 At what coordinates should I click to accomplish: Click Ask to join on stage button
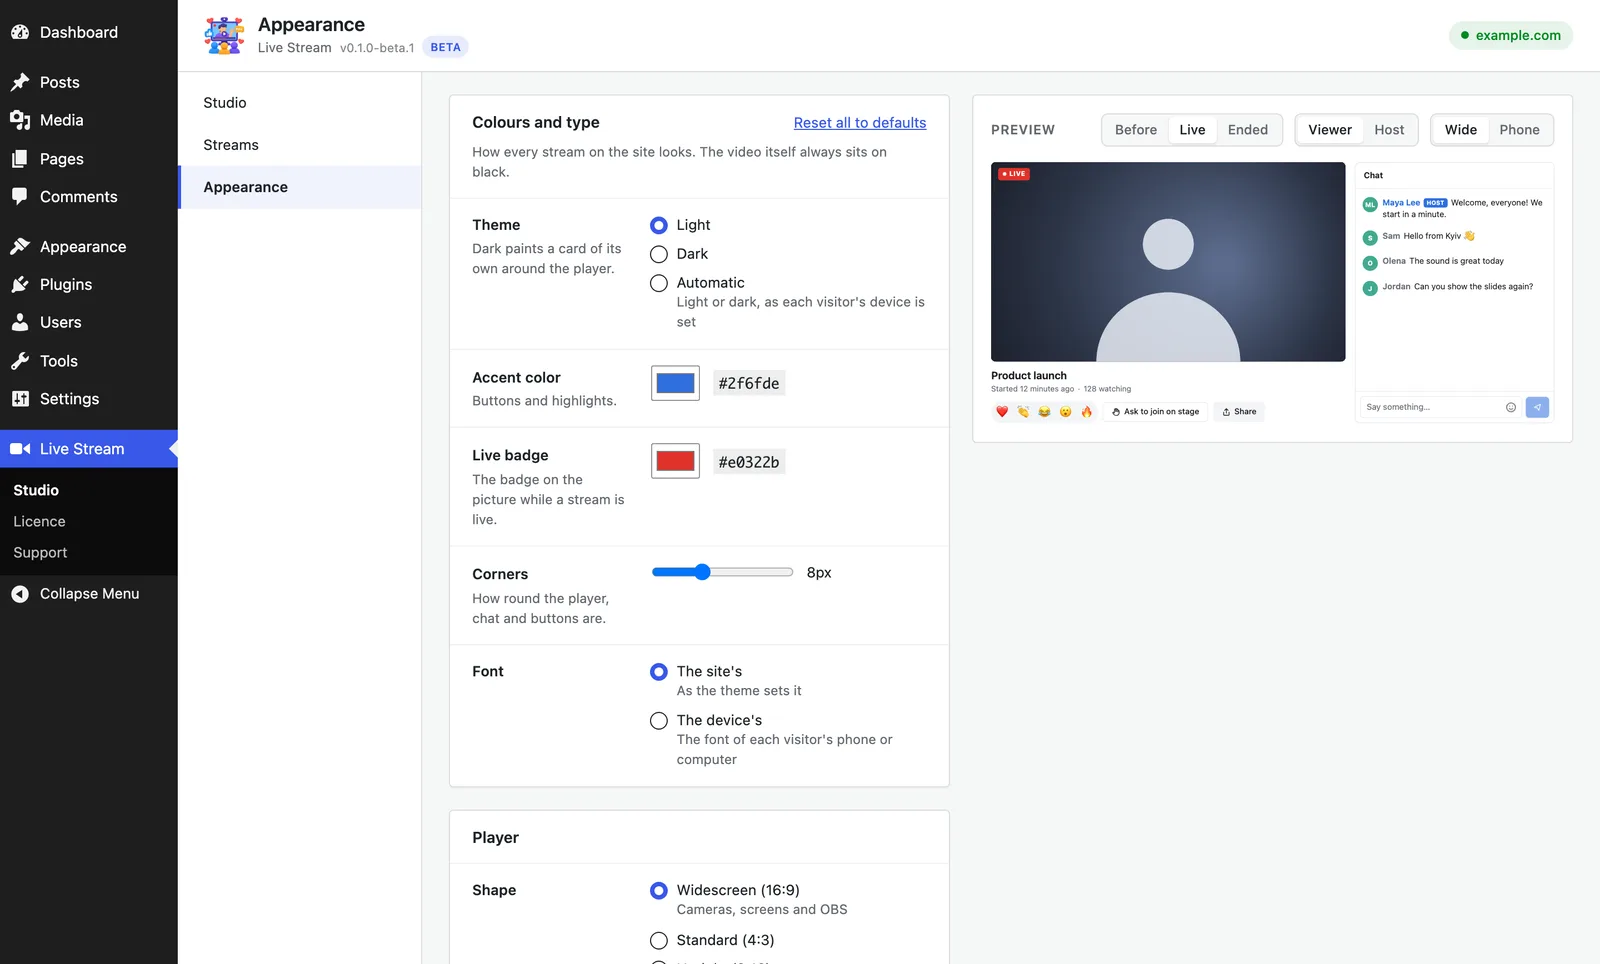(1155, 412)
